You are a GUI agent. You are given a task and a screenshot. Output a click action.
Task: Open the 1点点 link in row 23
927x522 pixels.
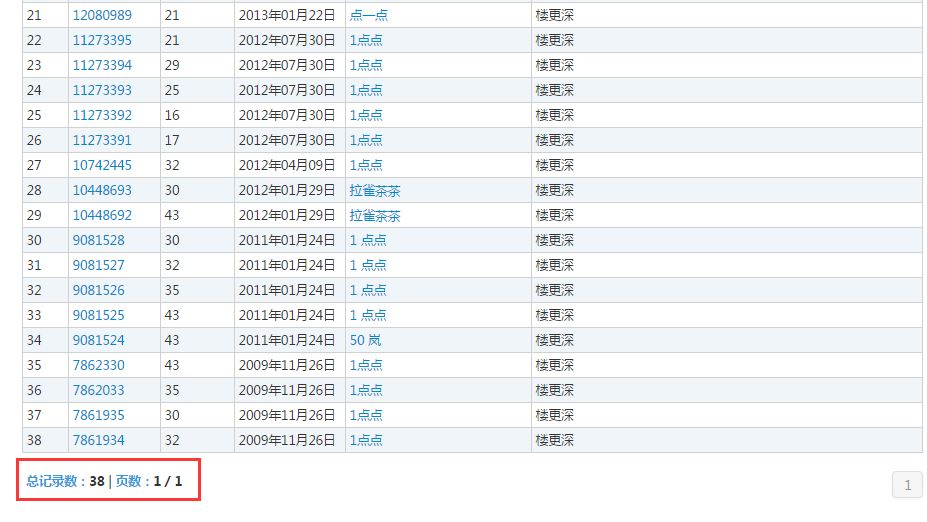click(x=366, y=65)
